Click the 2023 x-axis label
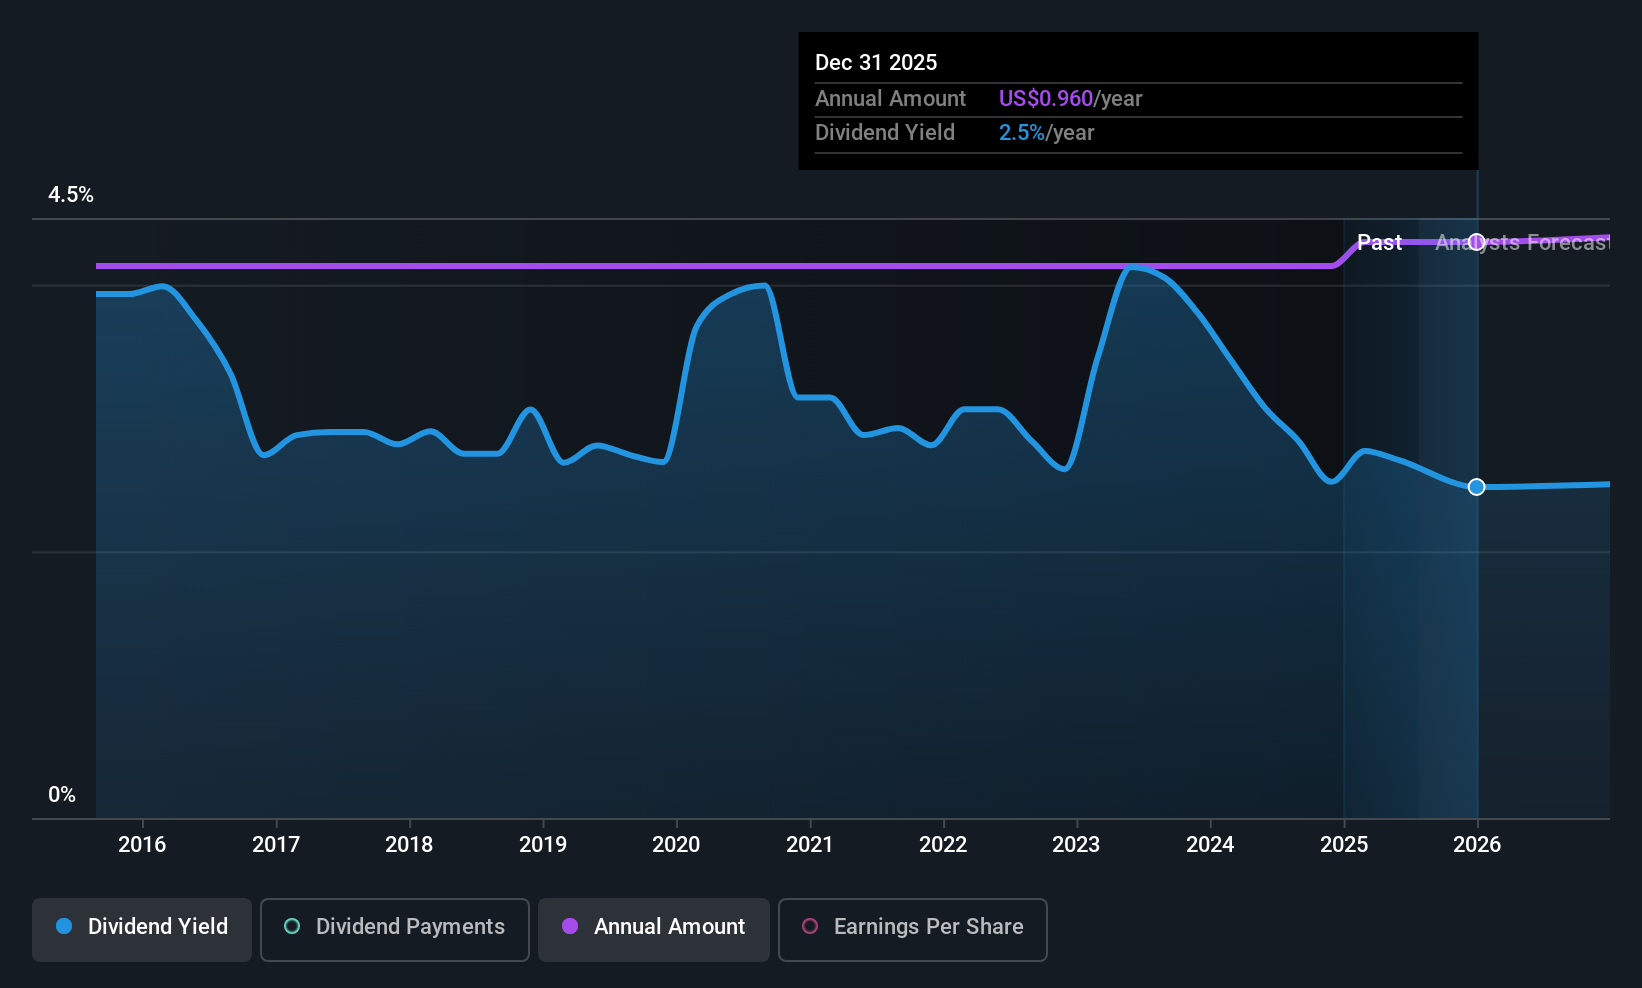Image resolution: width=1642 pixels, height=988 pixels. [x=1076, y=844]
